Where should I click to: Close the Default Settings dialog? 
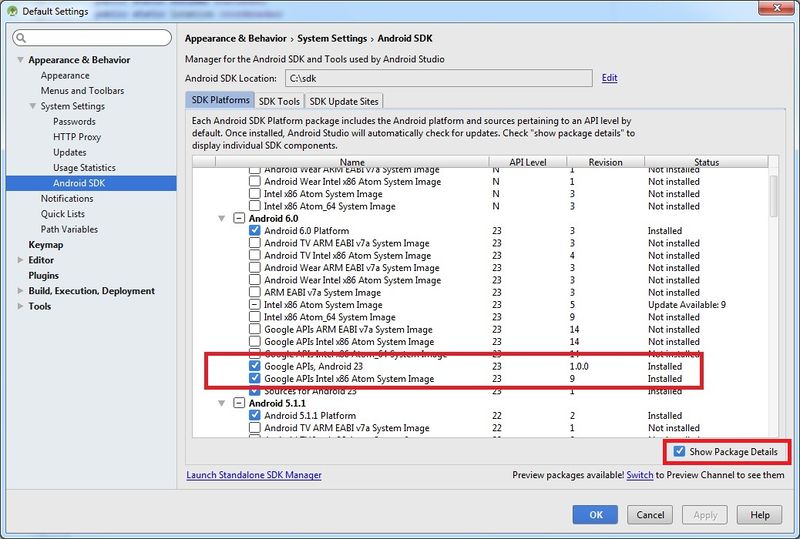click(777, 8)
